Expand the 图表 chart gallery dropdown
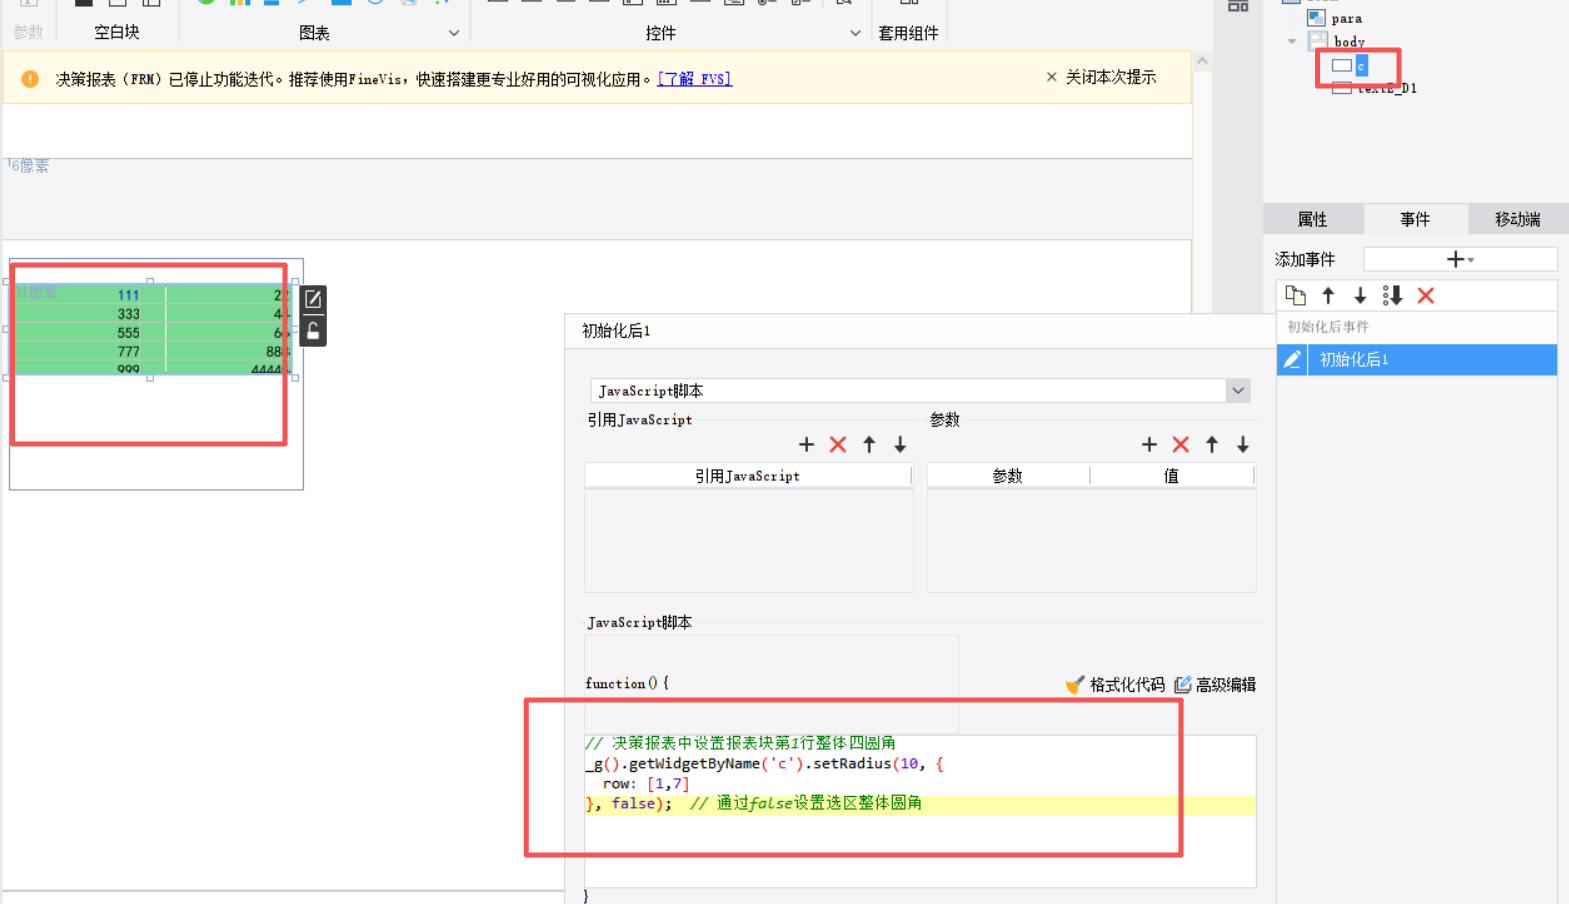The width and height of the screenshot is (1569, 904). [454, 33]
